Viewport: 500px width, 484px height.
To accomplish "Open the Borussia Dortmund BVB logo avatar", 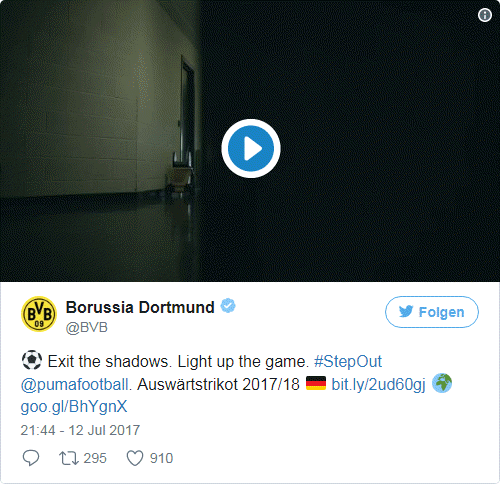I will point(39,314).
